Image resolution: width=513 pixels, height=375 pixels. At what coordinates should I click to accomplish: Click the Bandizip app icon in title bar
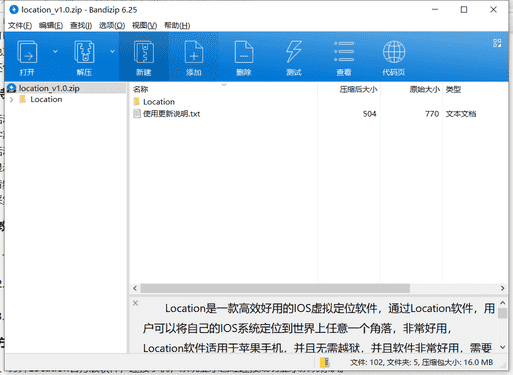click(14, 10)
